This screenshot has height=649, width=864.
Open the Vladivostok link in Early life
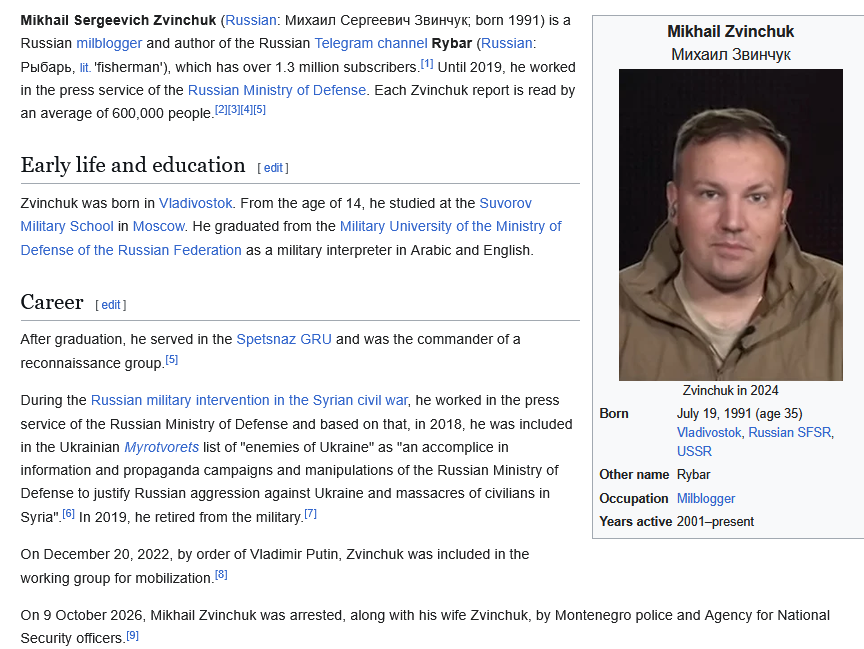pos(196,203)
